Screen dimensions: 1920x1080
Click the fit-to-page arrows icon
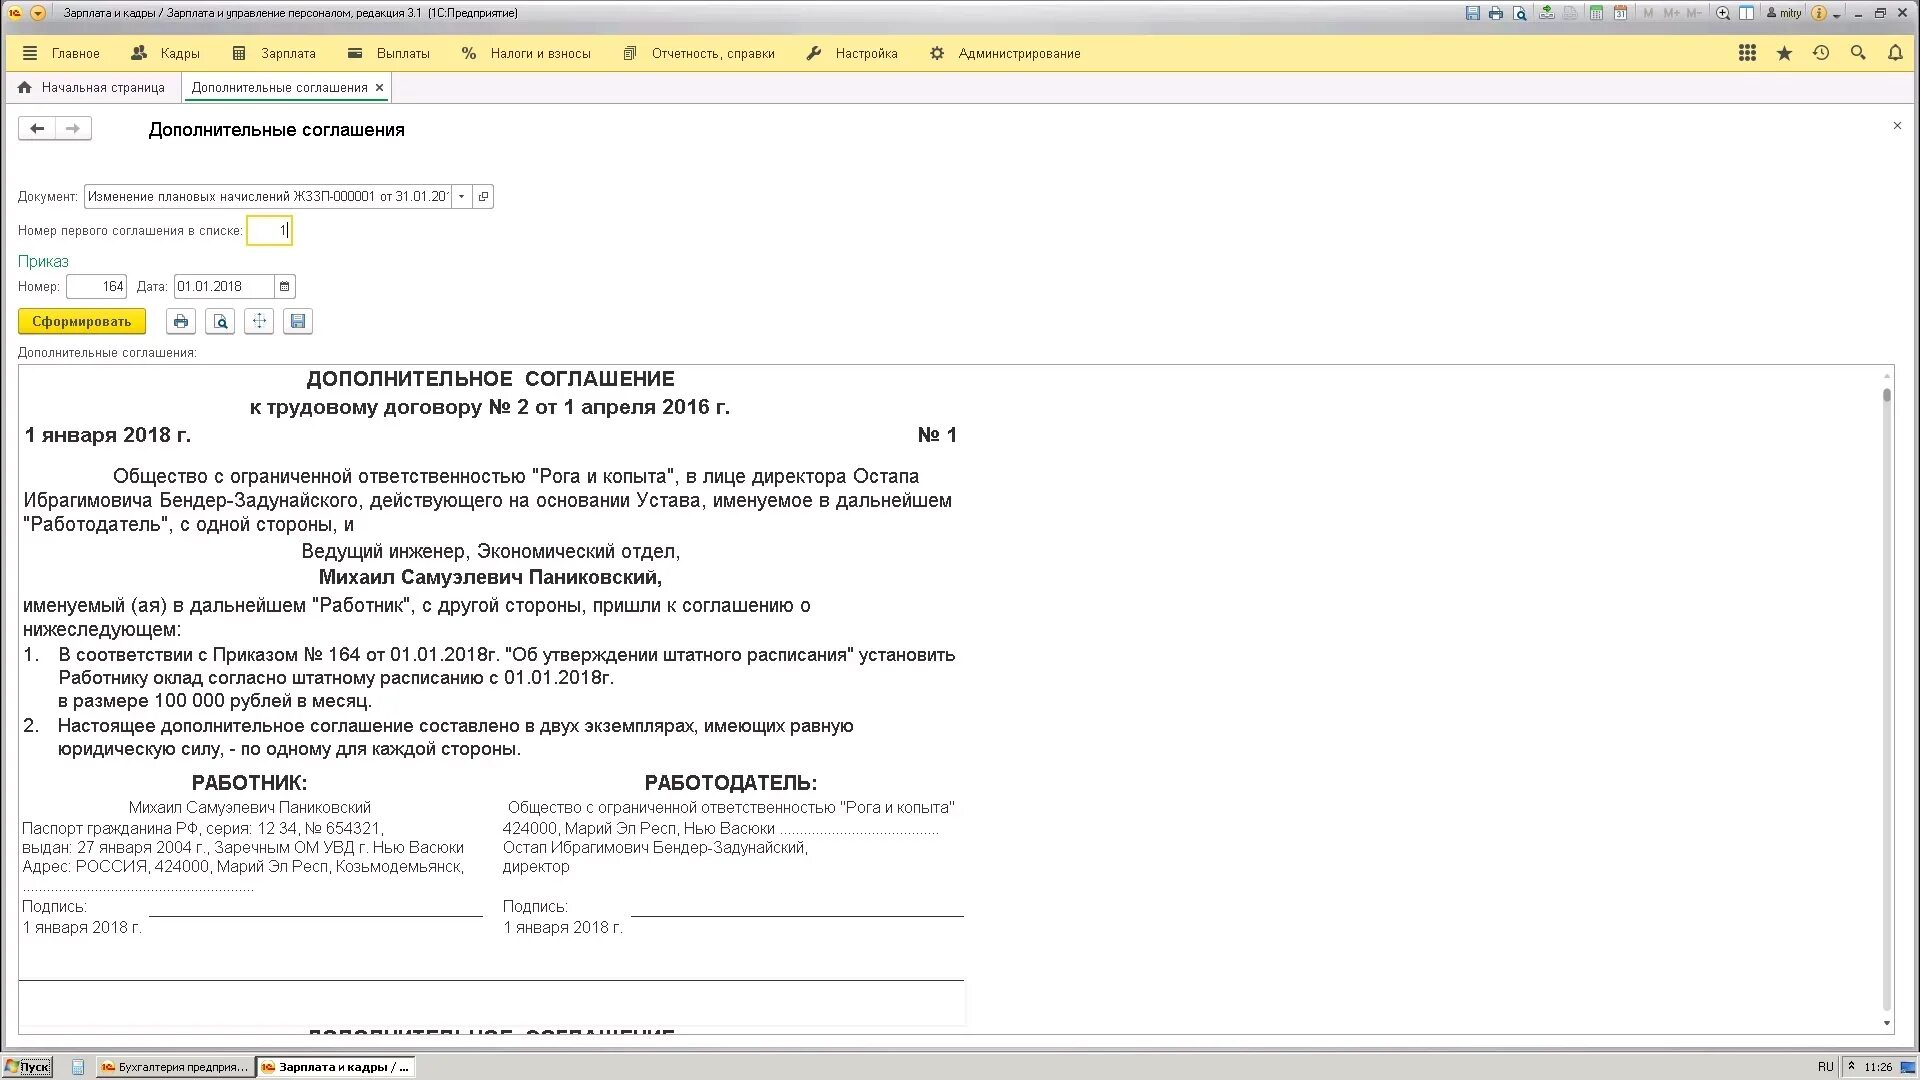pos(259,321)
